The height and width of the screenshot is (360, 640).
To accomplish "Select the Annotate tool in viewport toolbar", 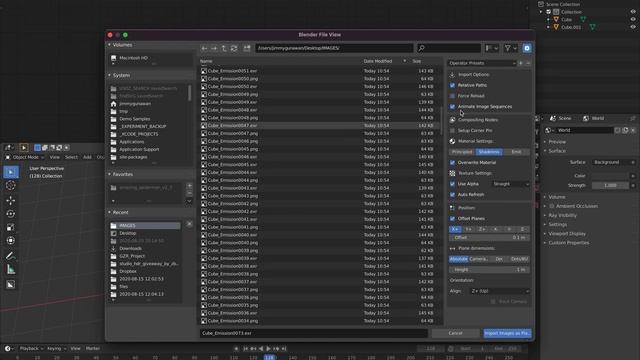I will [11, 256].
